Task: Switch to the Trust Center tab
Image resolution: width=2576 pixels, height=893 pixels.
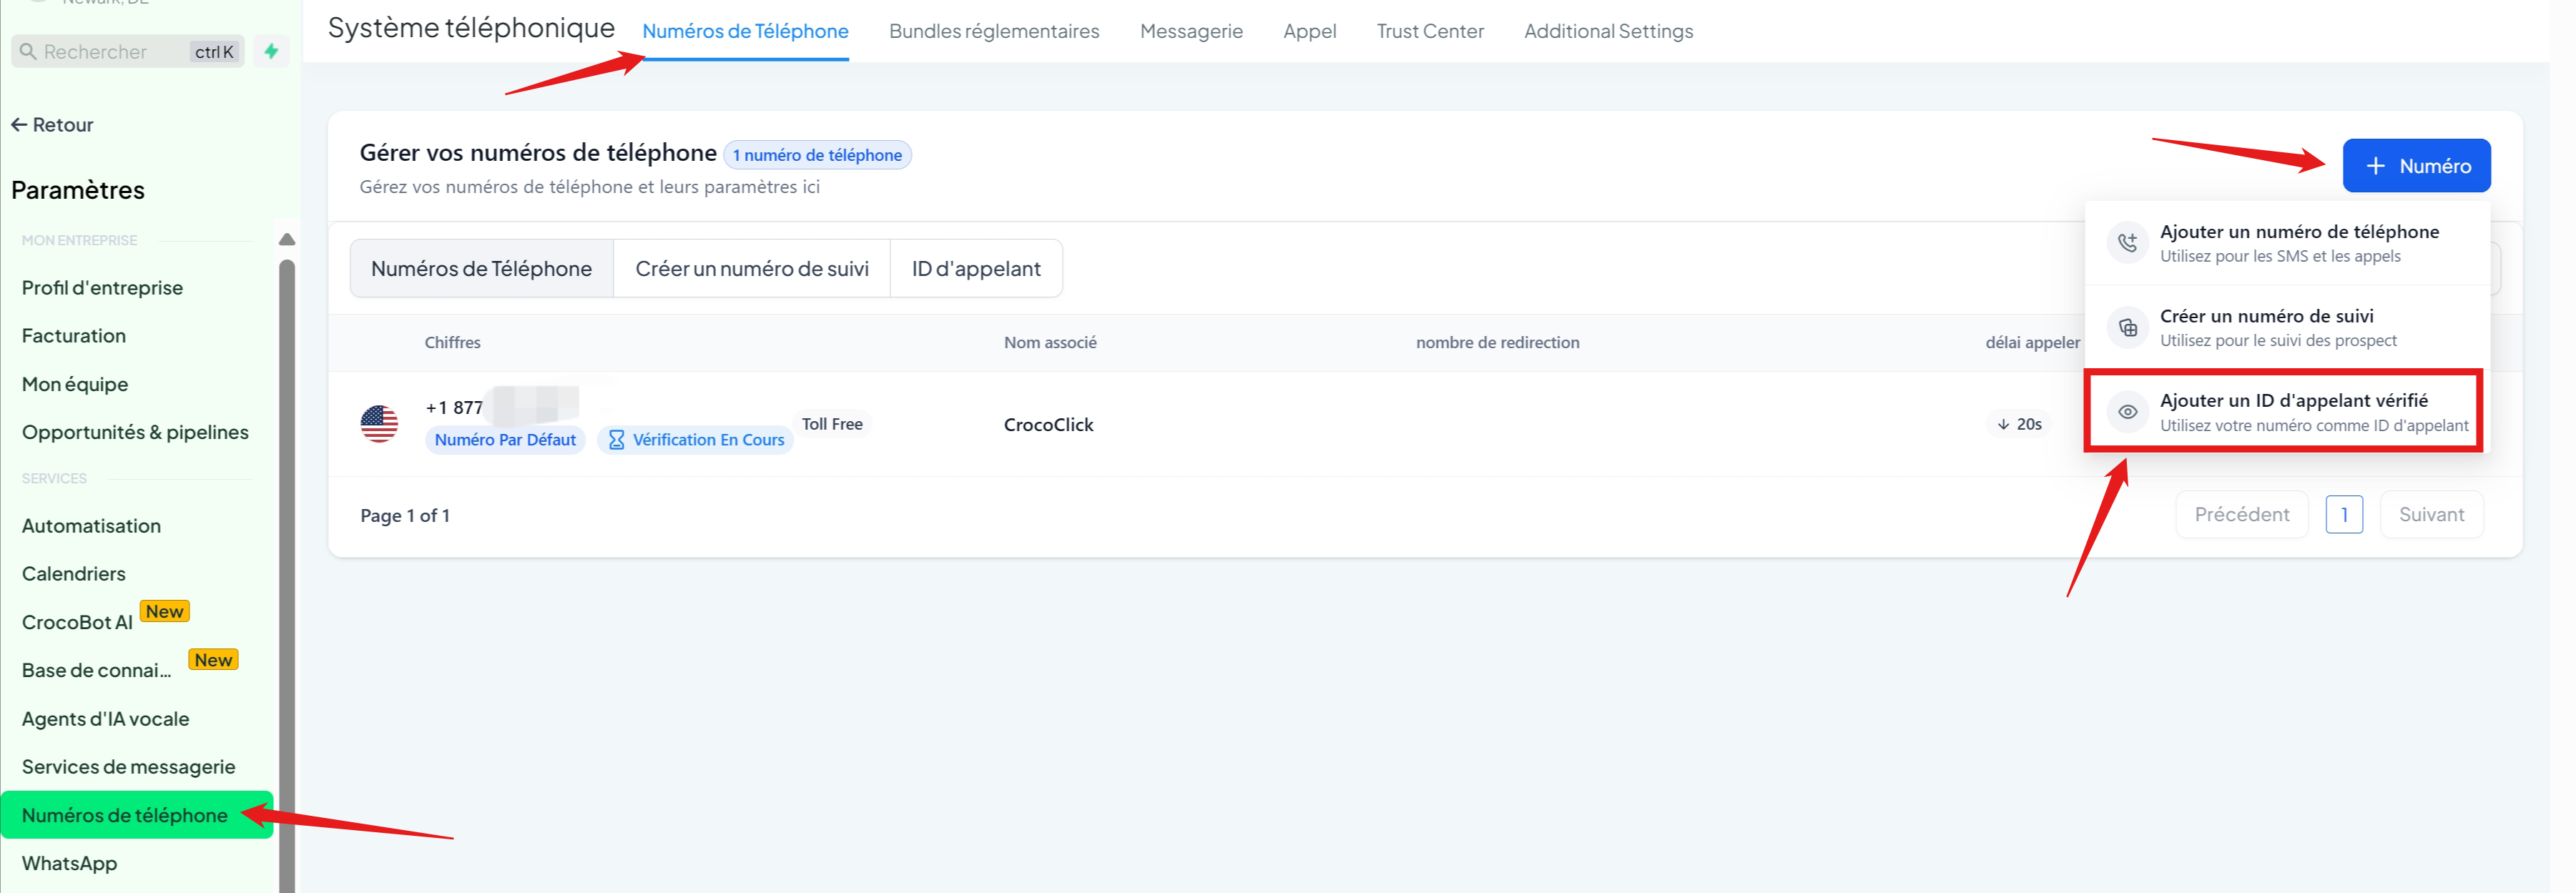Action: point(1430,31)
